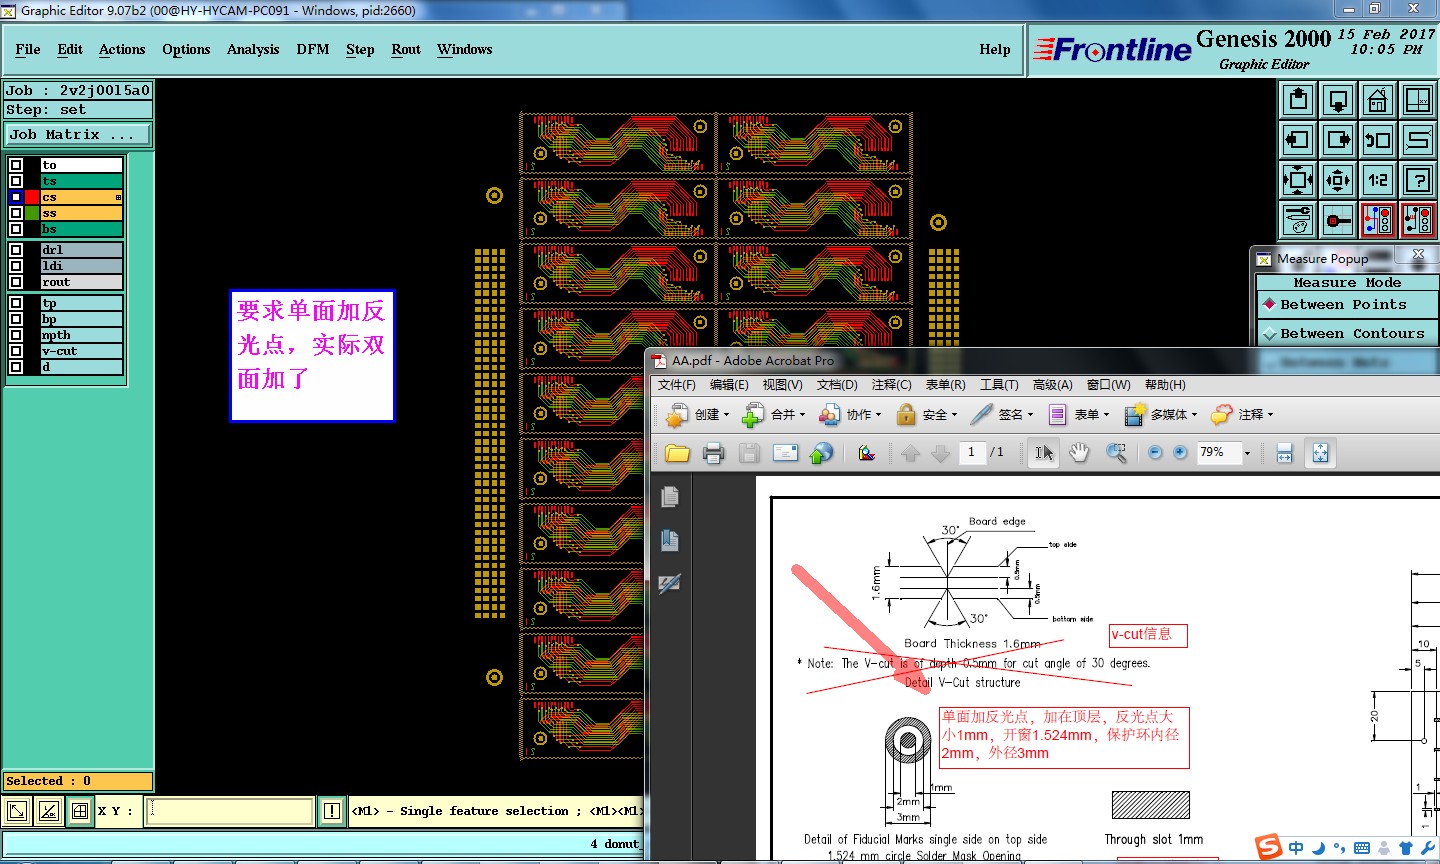
Task: Click the Help menu button
Action: pyautogui.click(x=995, y=49)
